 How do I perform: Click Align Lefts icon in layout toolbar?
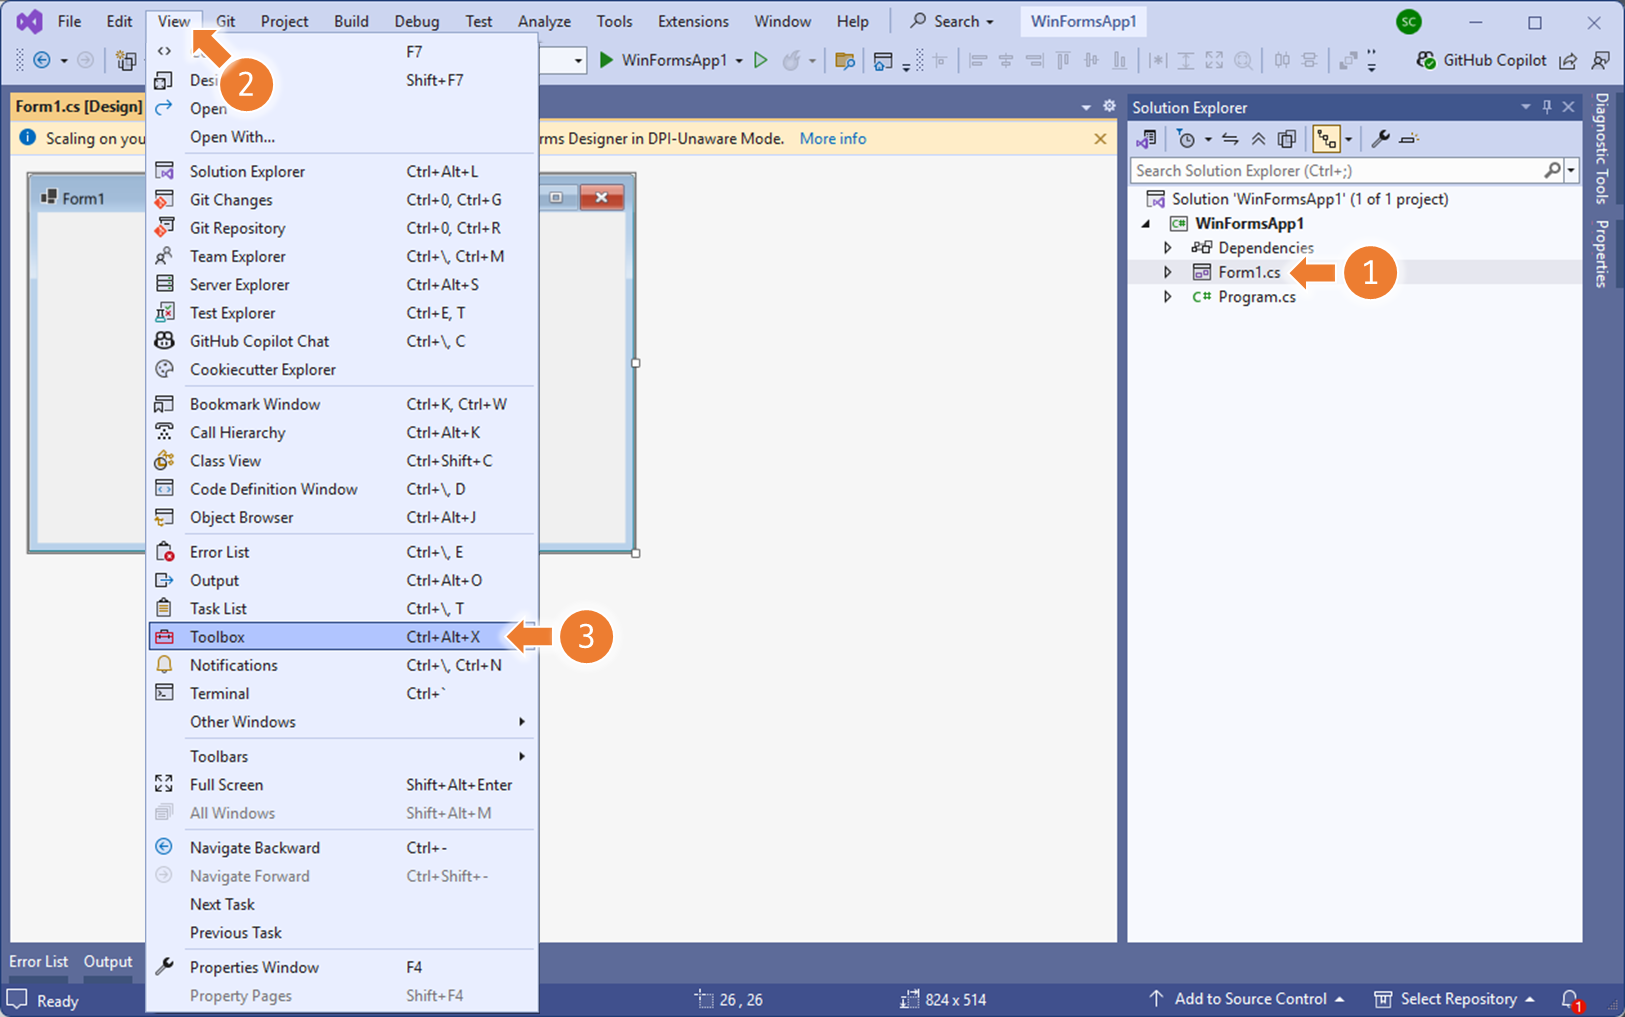[x=978, y=61]
